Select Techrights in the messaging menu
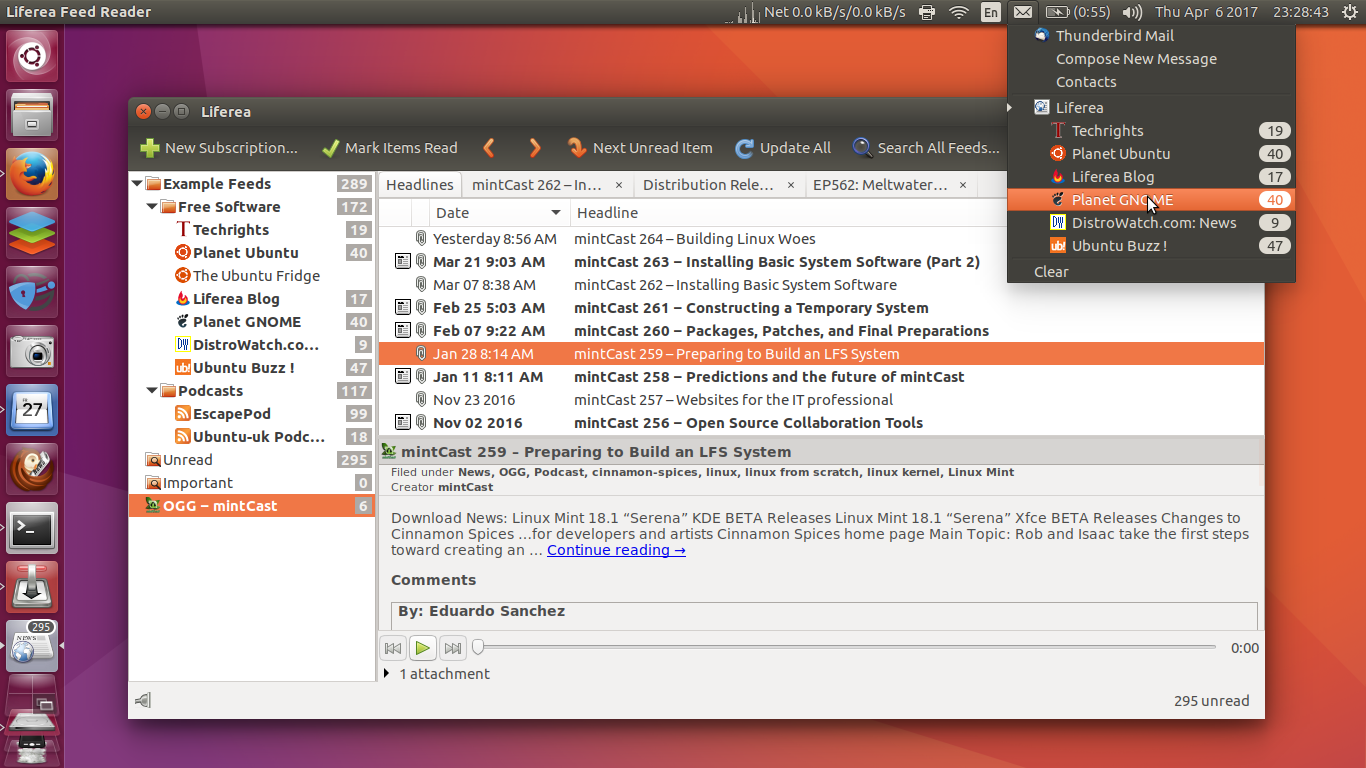The height and width of the screenshot is (768, 1366). tap(1151, 131)
